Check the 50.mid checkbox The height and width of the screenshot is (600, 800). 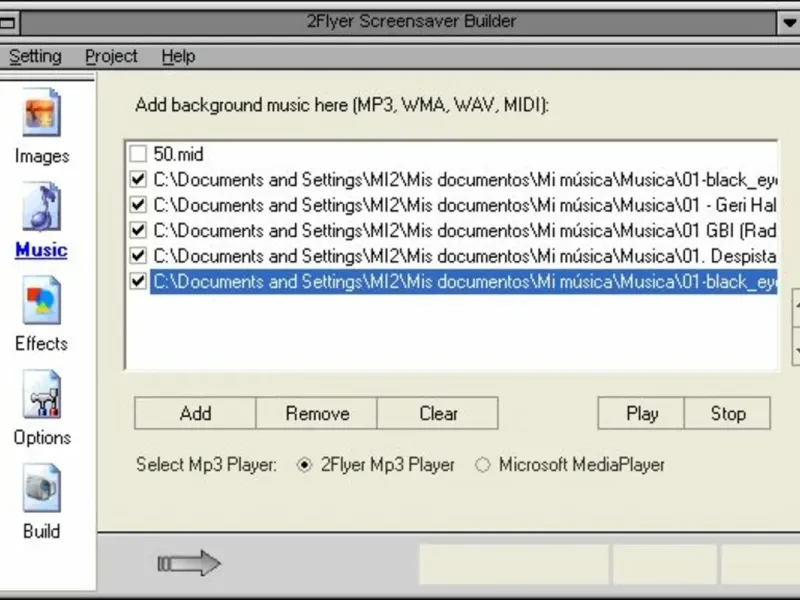tap(138, 154)
